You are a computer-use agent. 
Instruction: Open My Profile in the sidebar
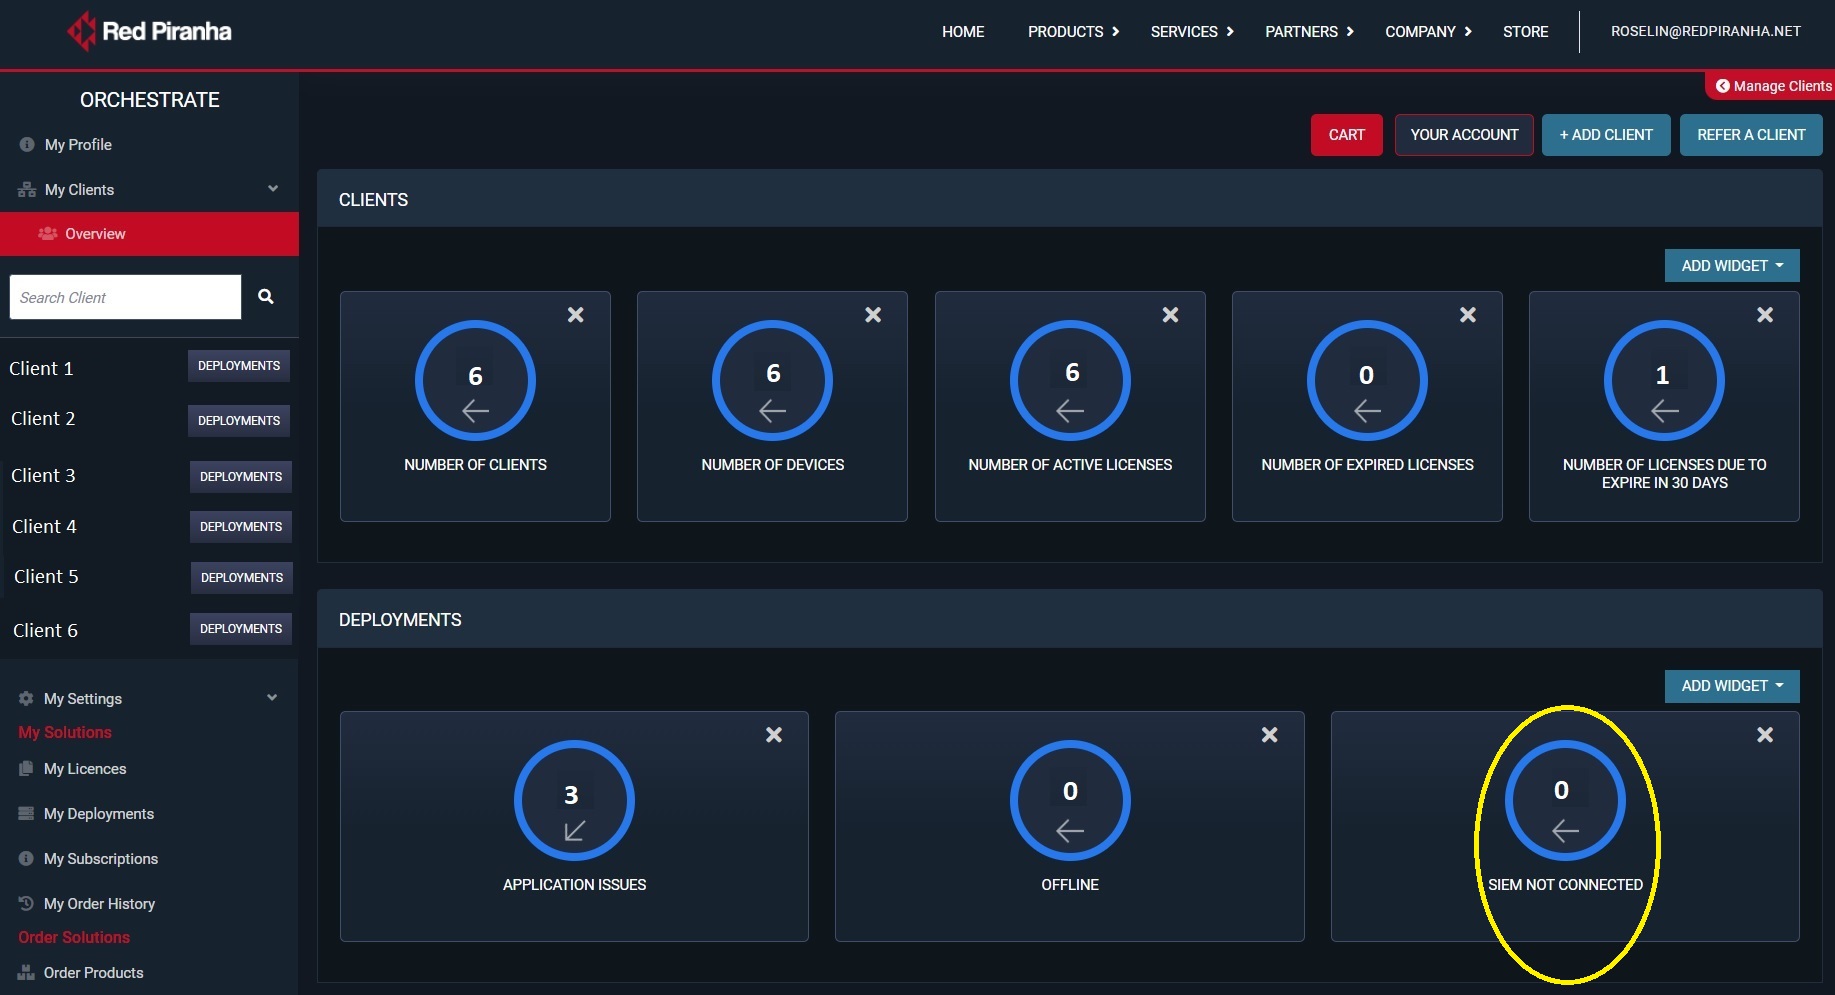point(78,145)
